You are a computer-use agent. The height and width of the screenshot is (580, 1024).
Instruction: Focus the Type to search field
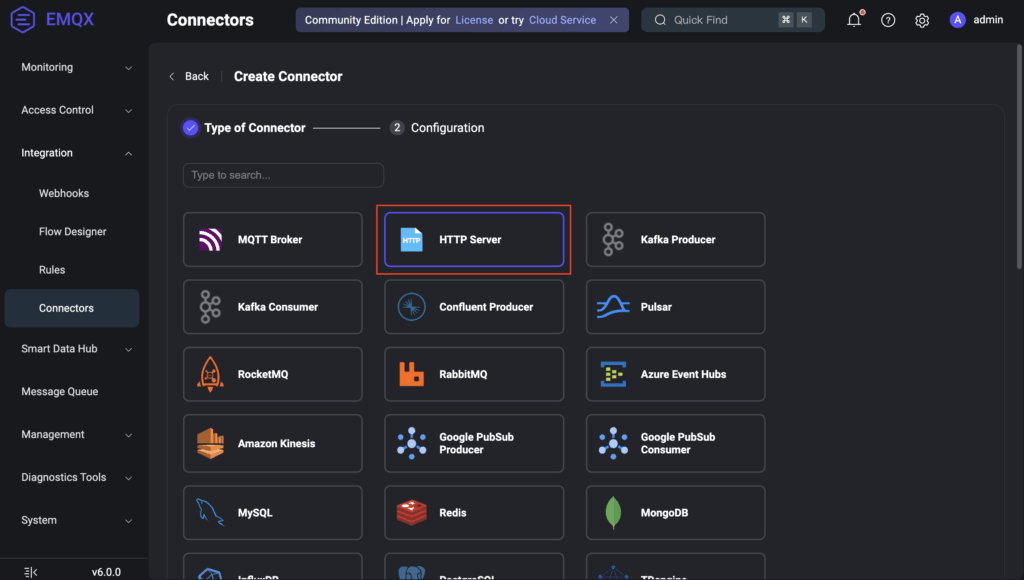click(283, 175)
